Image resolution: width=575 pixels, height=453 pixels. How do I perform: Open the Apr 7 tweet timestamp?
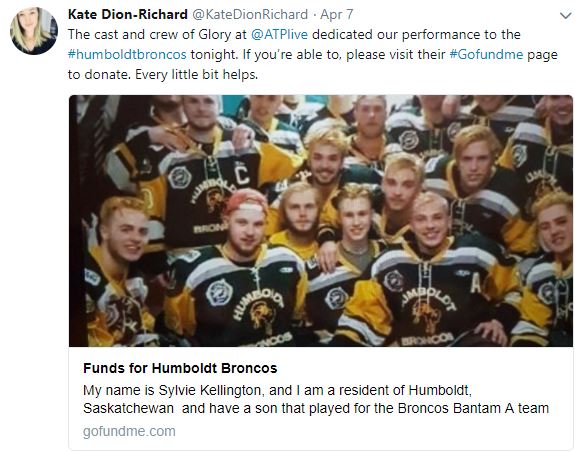point(337,14)
